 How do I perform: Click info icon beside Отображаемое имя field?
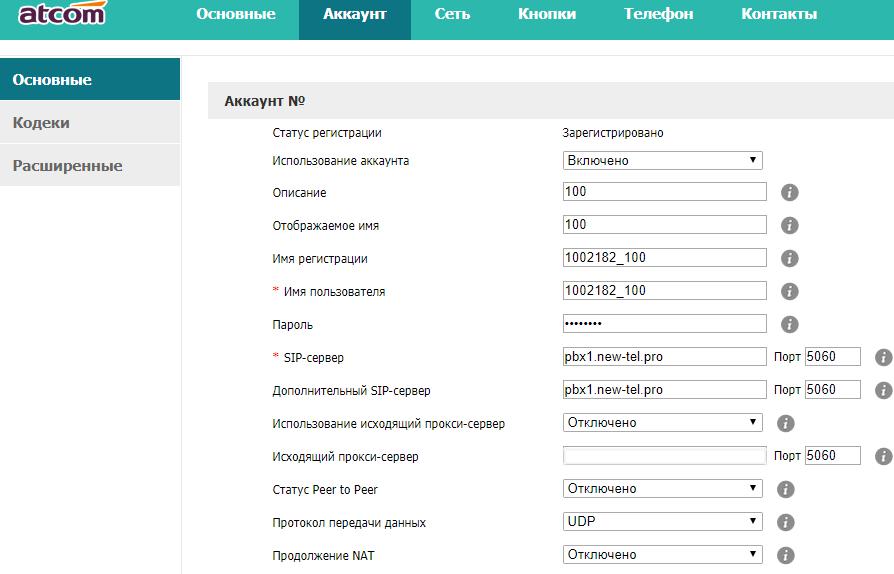[x=789, y=226]
